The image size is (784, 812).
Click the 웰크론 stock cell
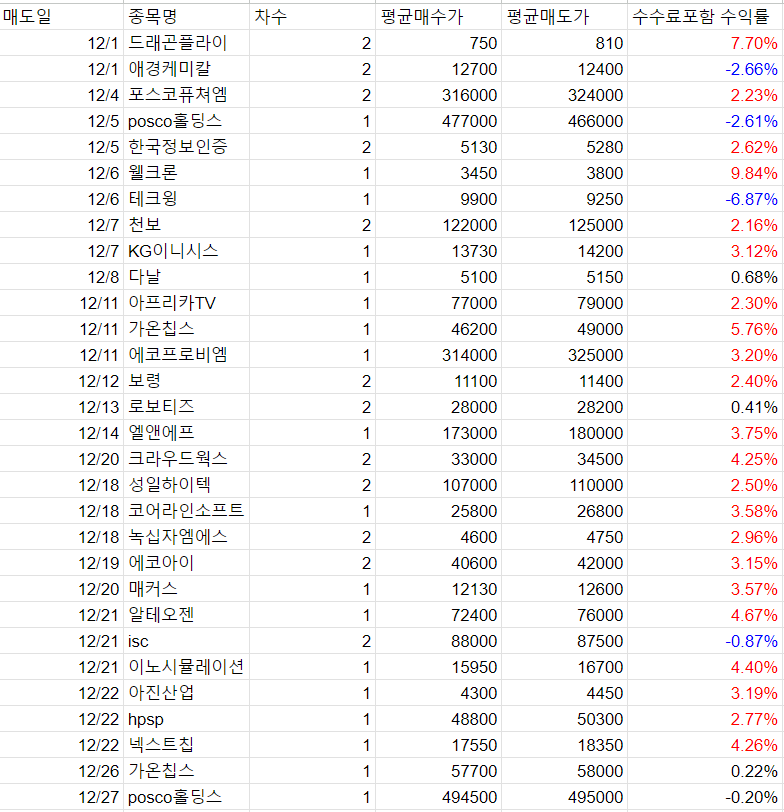coord(186,173)
